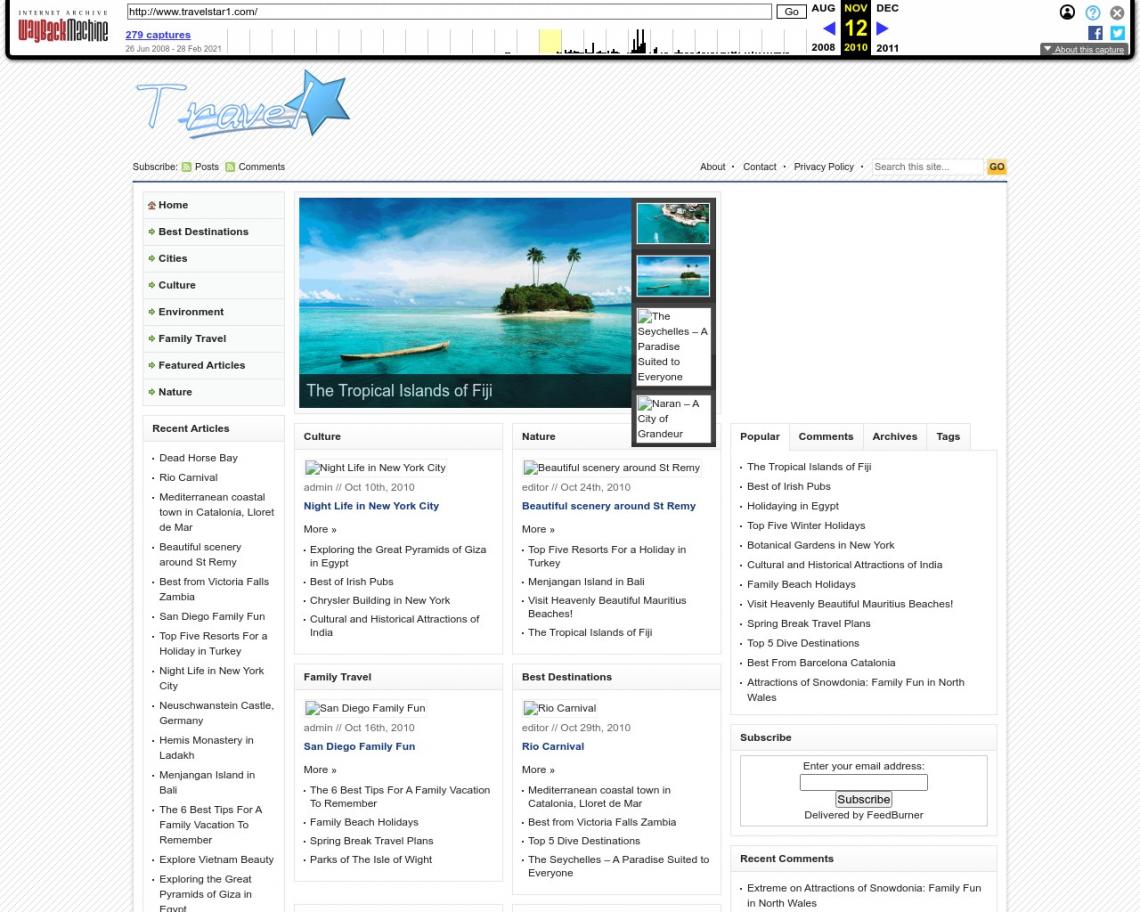Image resolution: width=1140 pixels, height=912 pixels.
Task: Click the orange GO search button
Action: 996,167
